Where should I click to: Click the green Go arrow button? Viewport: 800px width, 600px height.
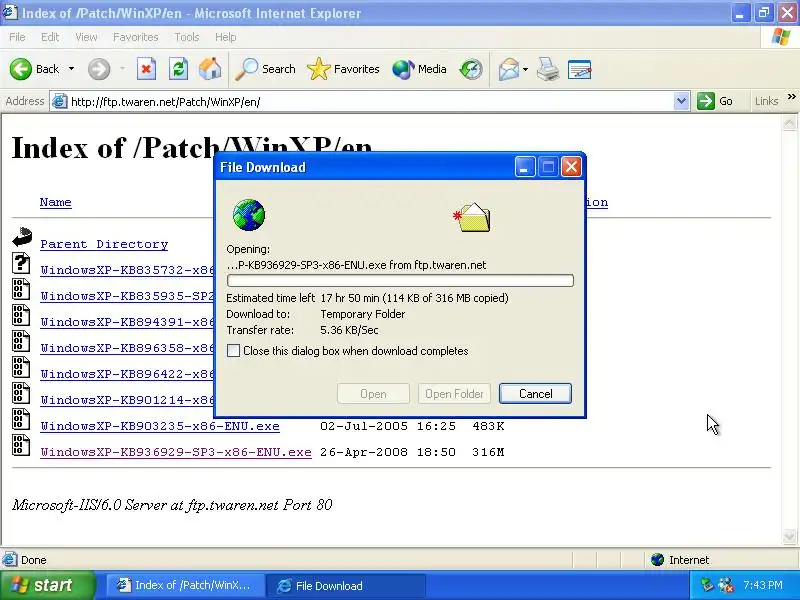tap(715, 101)
